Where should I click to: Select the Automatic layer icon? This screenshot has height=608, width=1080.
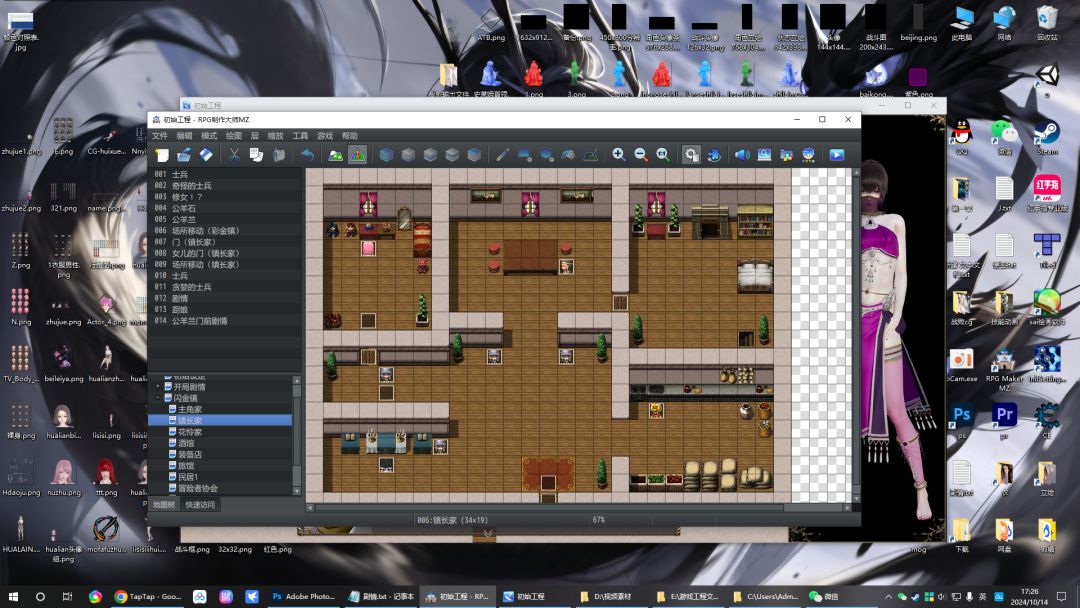386,155
